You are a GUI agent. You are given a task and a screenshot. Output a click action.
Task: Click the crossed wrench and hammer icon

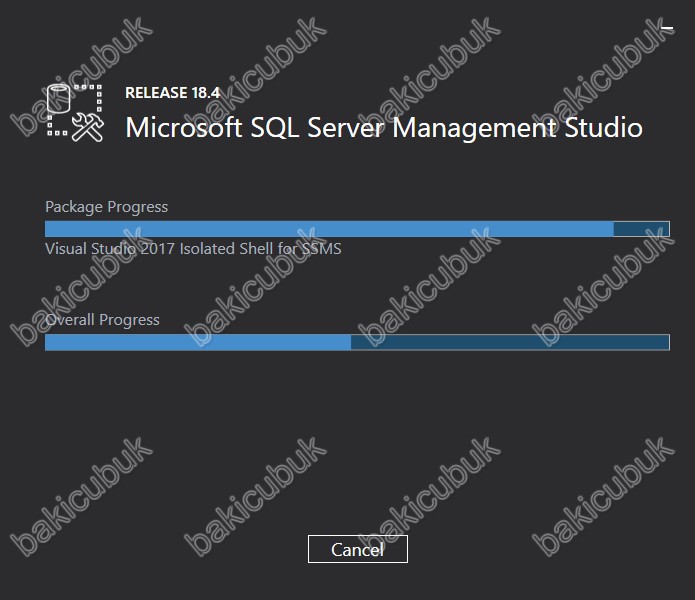point(88,127)
